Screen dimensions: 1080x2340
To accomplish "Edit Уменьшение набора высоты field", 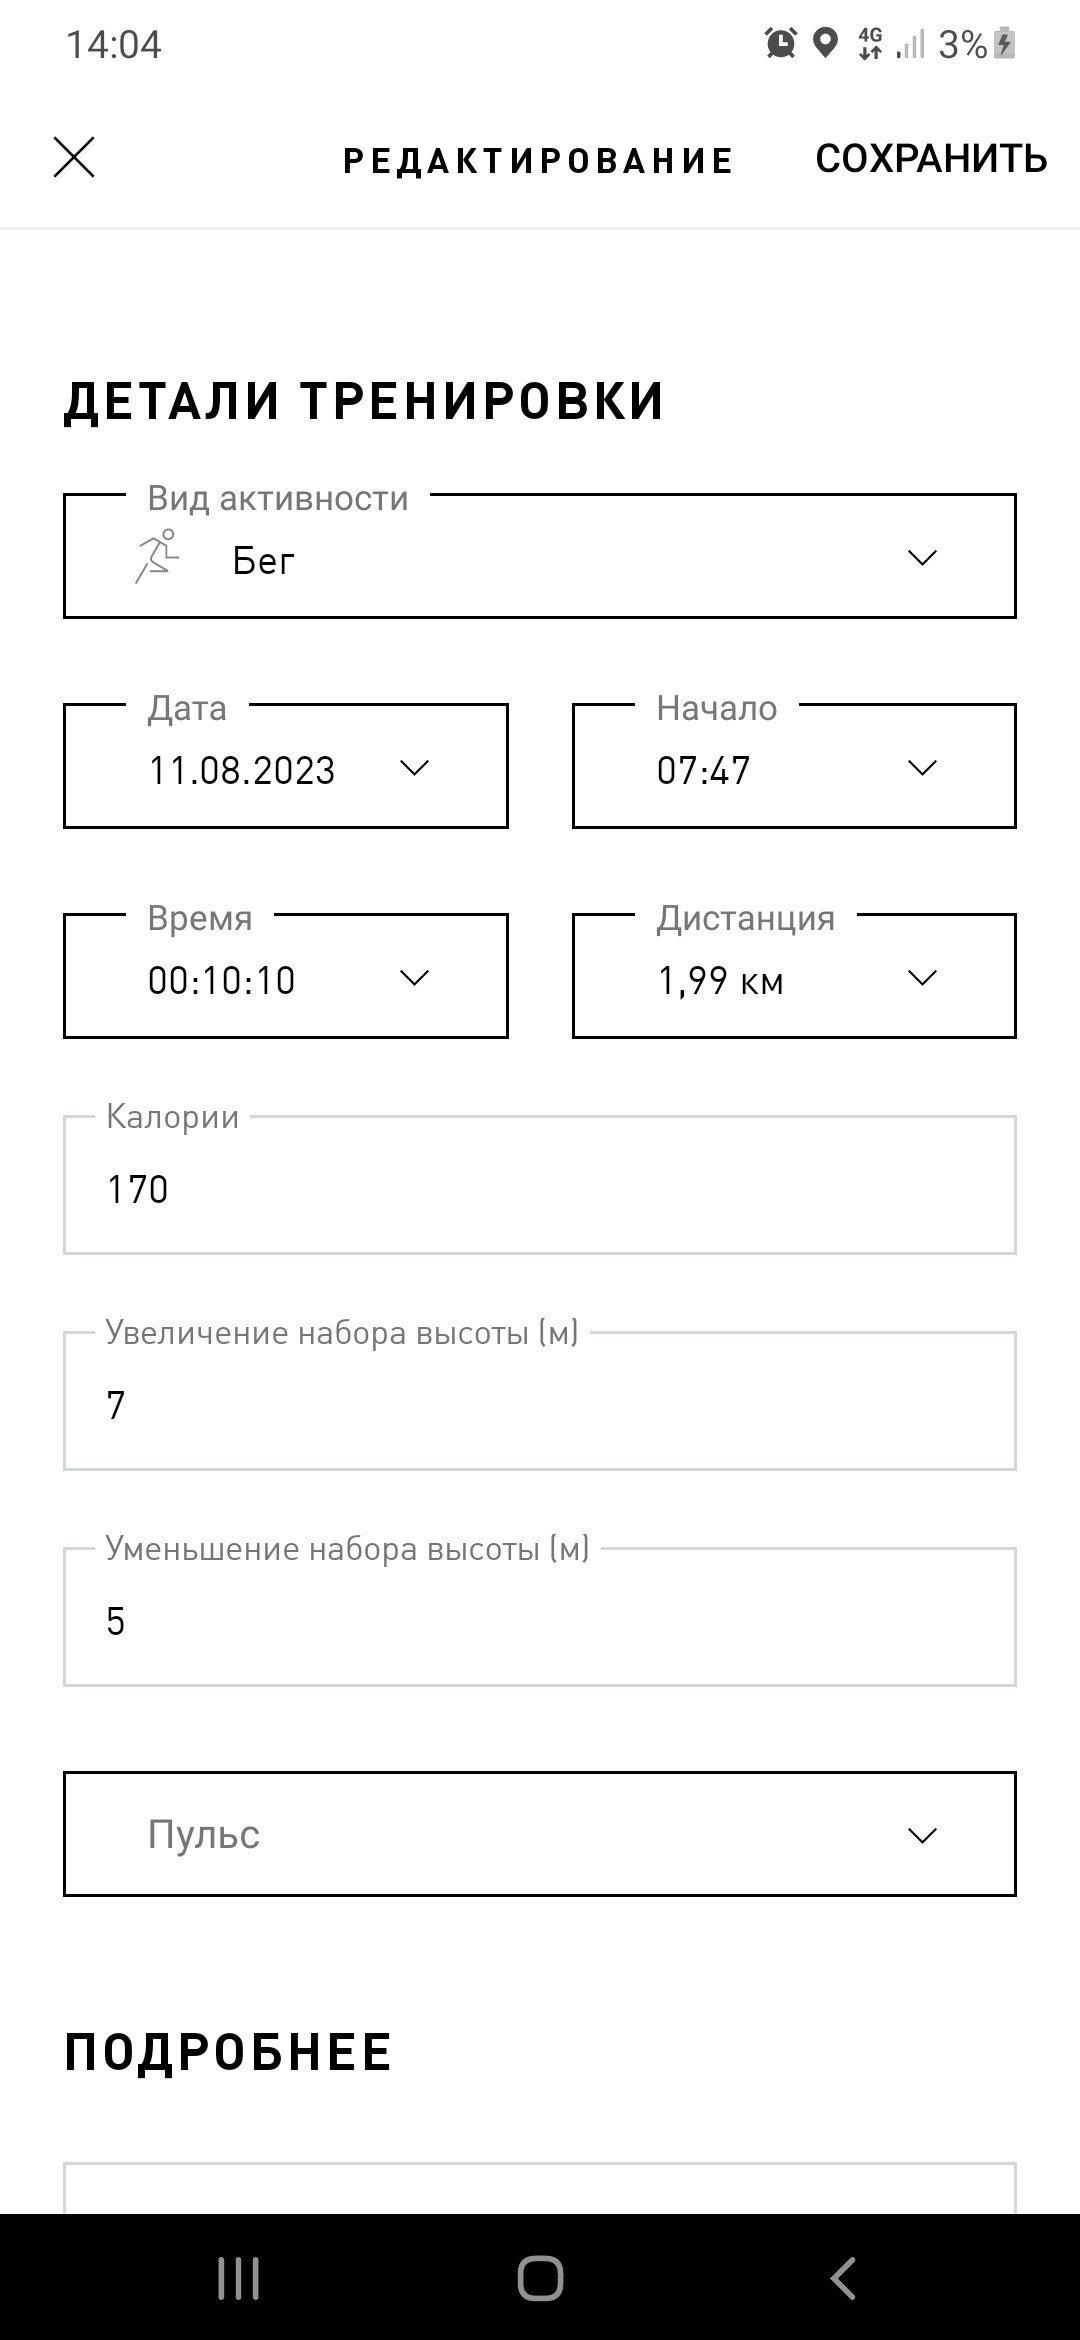I will point(540,1617).
